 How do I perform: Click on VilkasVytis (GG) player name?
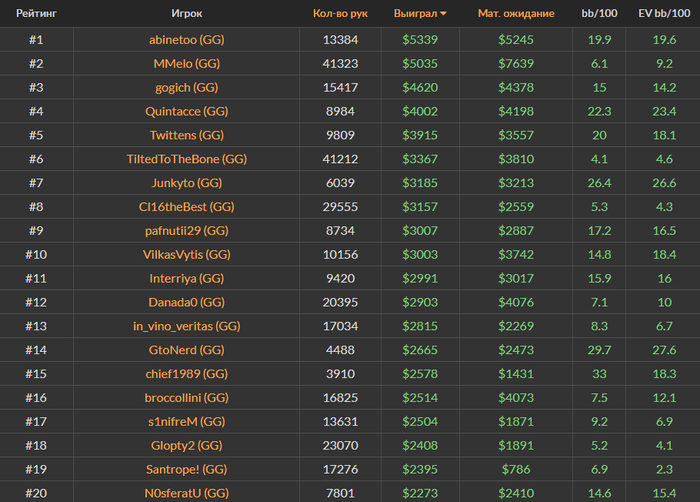click(x=186, y=255)
